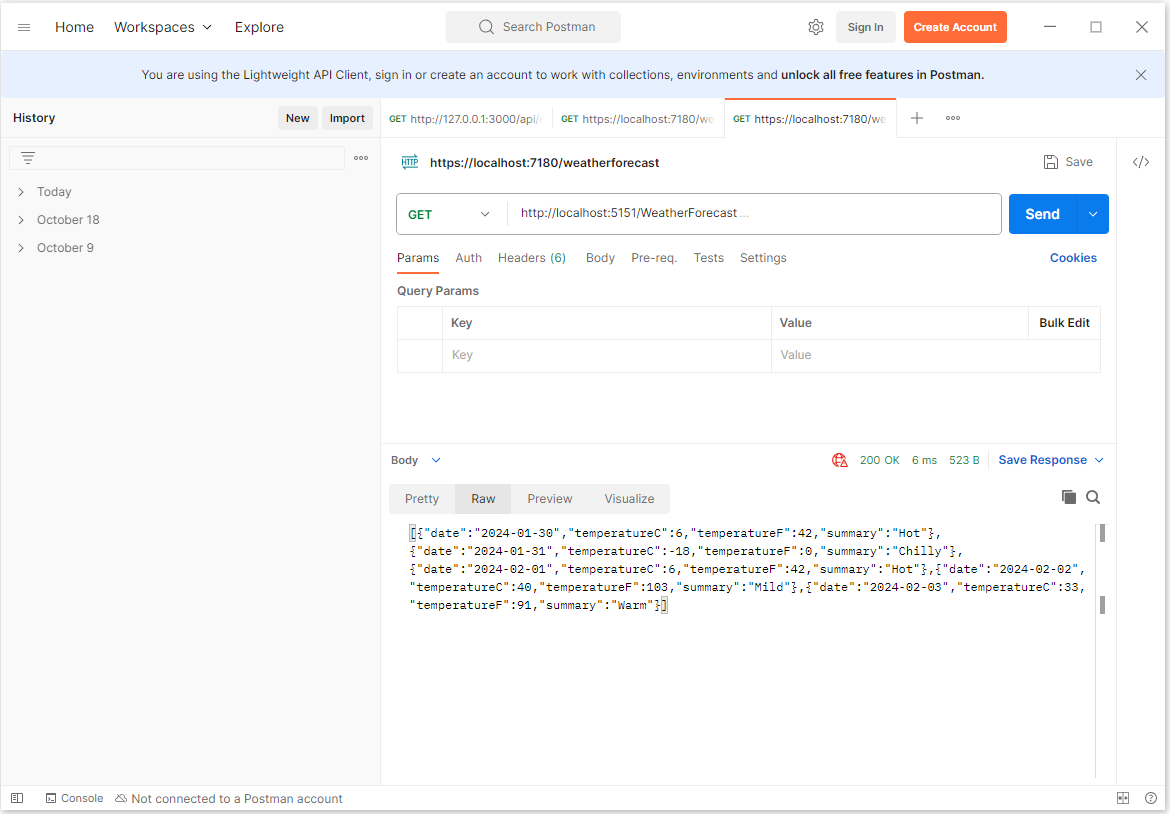The image size is (1170, 814).
Task: Click the Send button
Action: (x=1041, y=214)
